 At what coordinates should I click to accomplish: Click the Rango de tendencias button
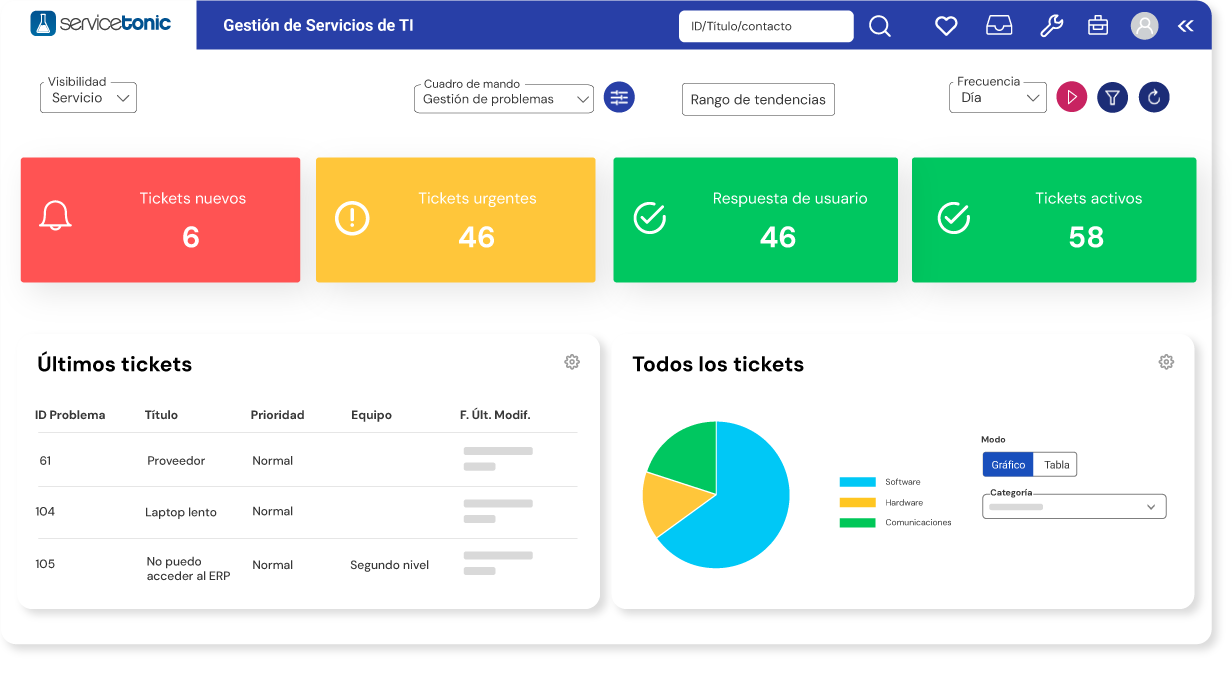(758, 99)
